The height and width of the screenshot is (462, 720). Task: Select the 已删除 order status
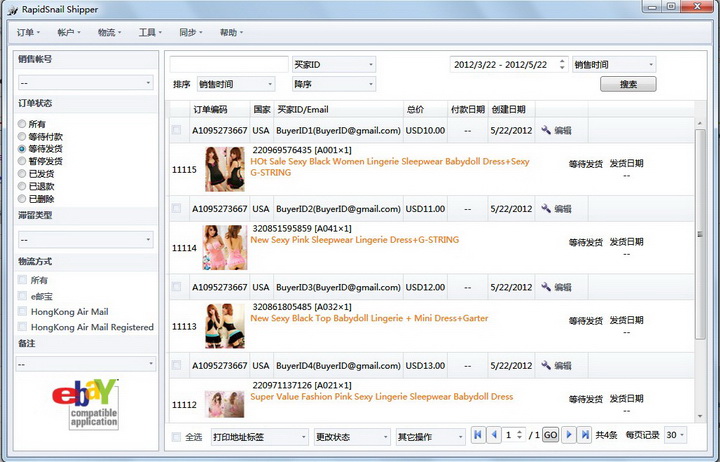point(22,198)
